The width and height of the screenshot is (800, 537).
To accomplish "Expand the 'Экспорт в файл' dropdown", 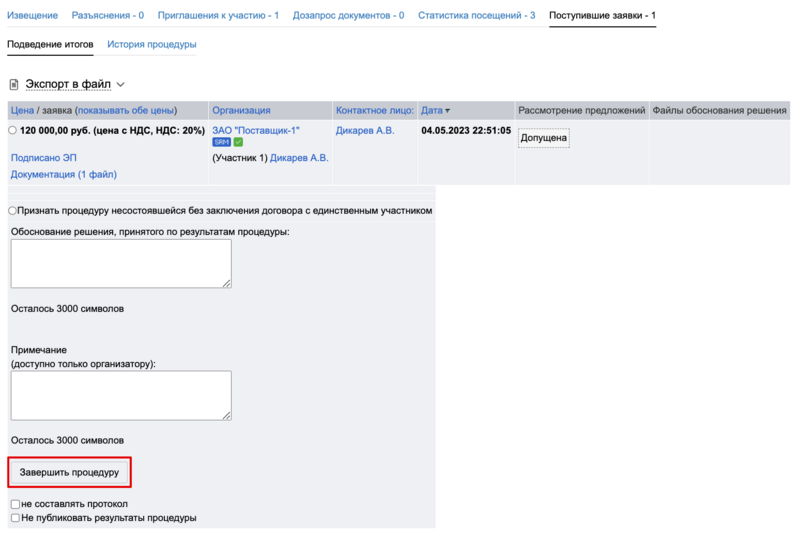I will 120,85.
